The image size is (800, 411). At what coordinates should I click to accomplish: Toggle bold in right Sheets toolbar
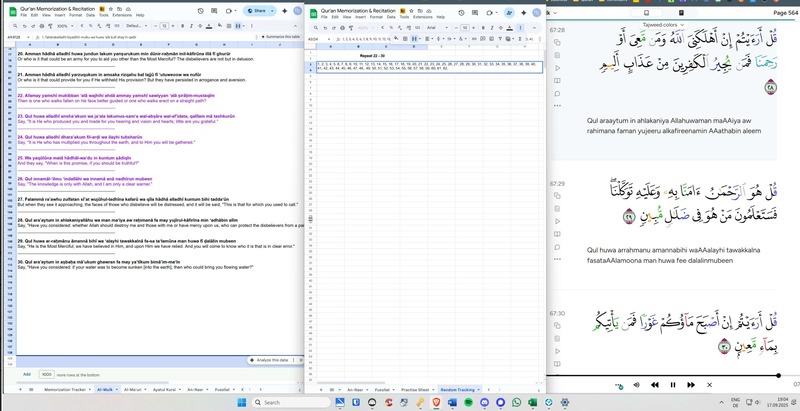[x=483, y=28]
